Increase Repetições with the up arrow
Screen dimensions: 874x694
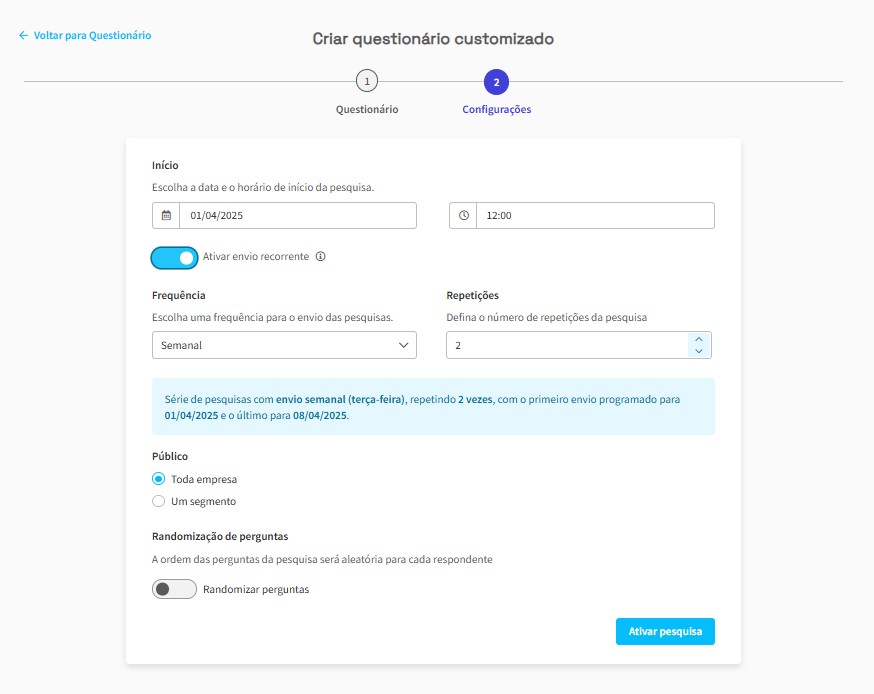698,339
